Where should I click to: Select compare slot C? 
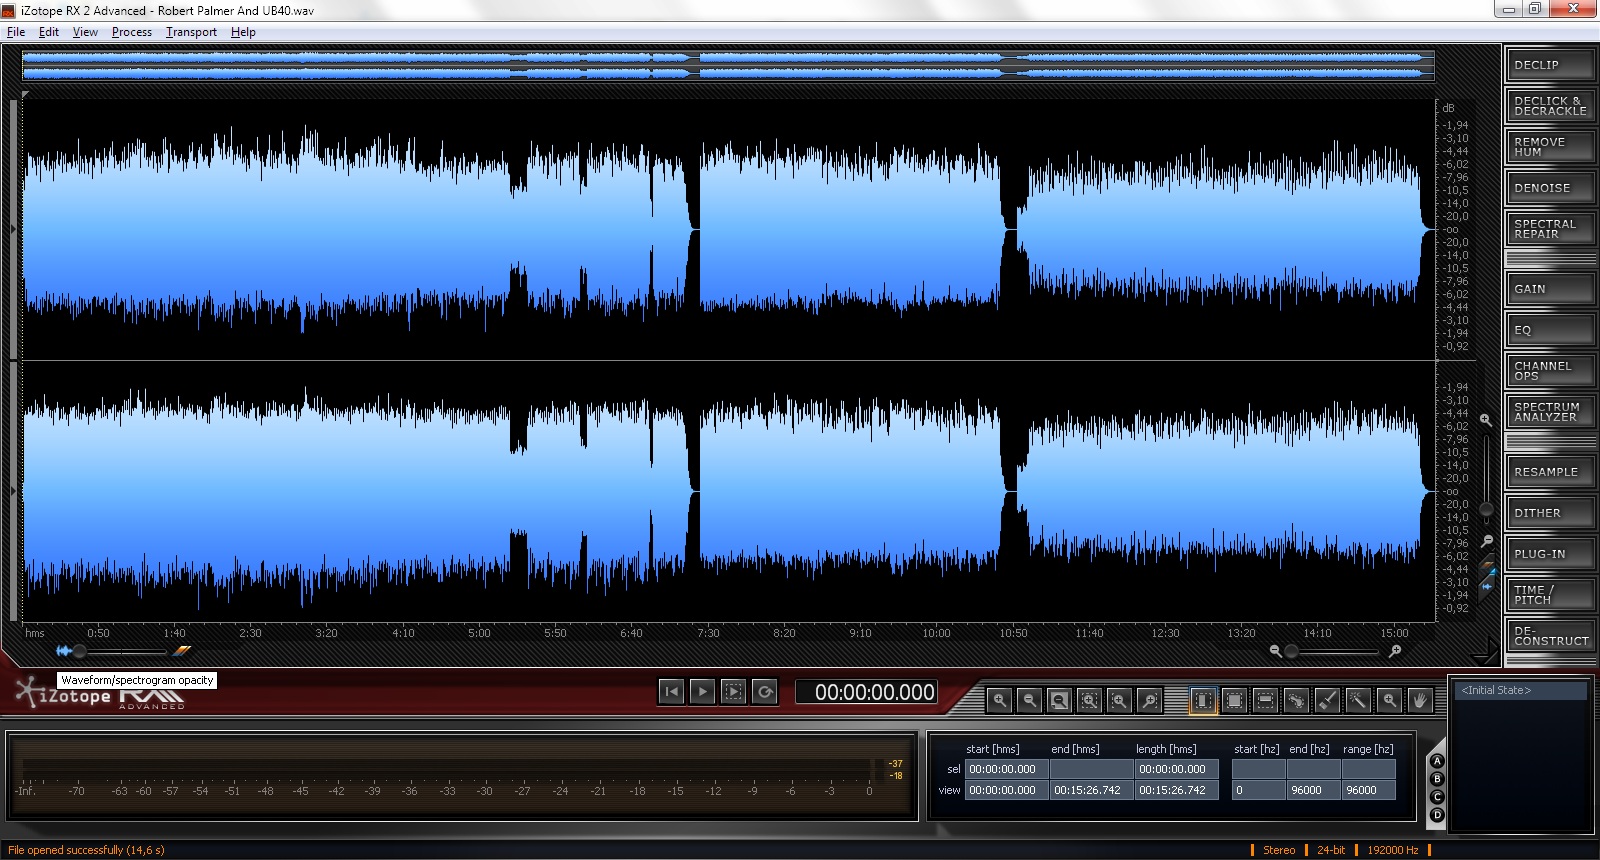(1437, 797)
